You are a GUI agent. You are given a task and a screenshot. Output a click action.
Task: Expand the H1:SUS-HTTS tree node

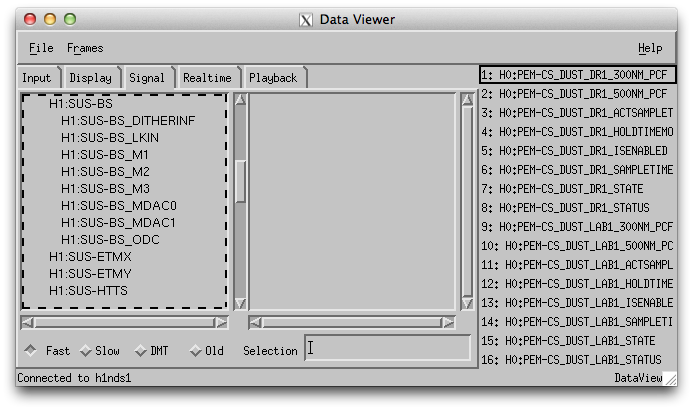(x=88, y=291)
